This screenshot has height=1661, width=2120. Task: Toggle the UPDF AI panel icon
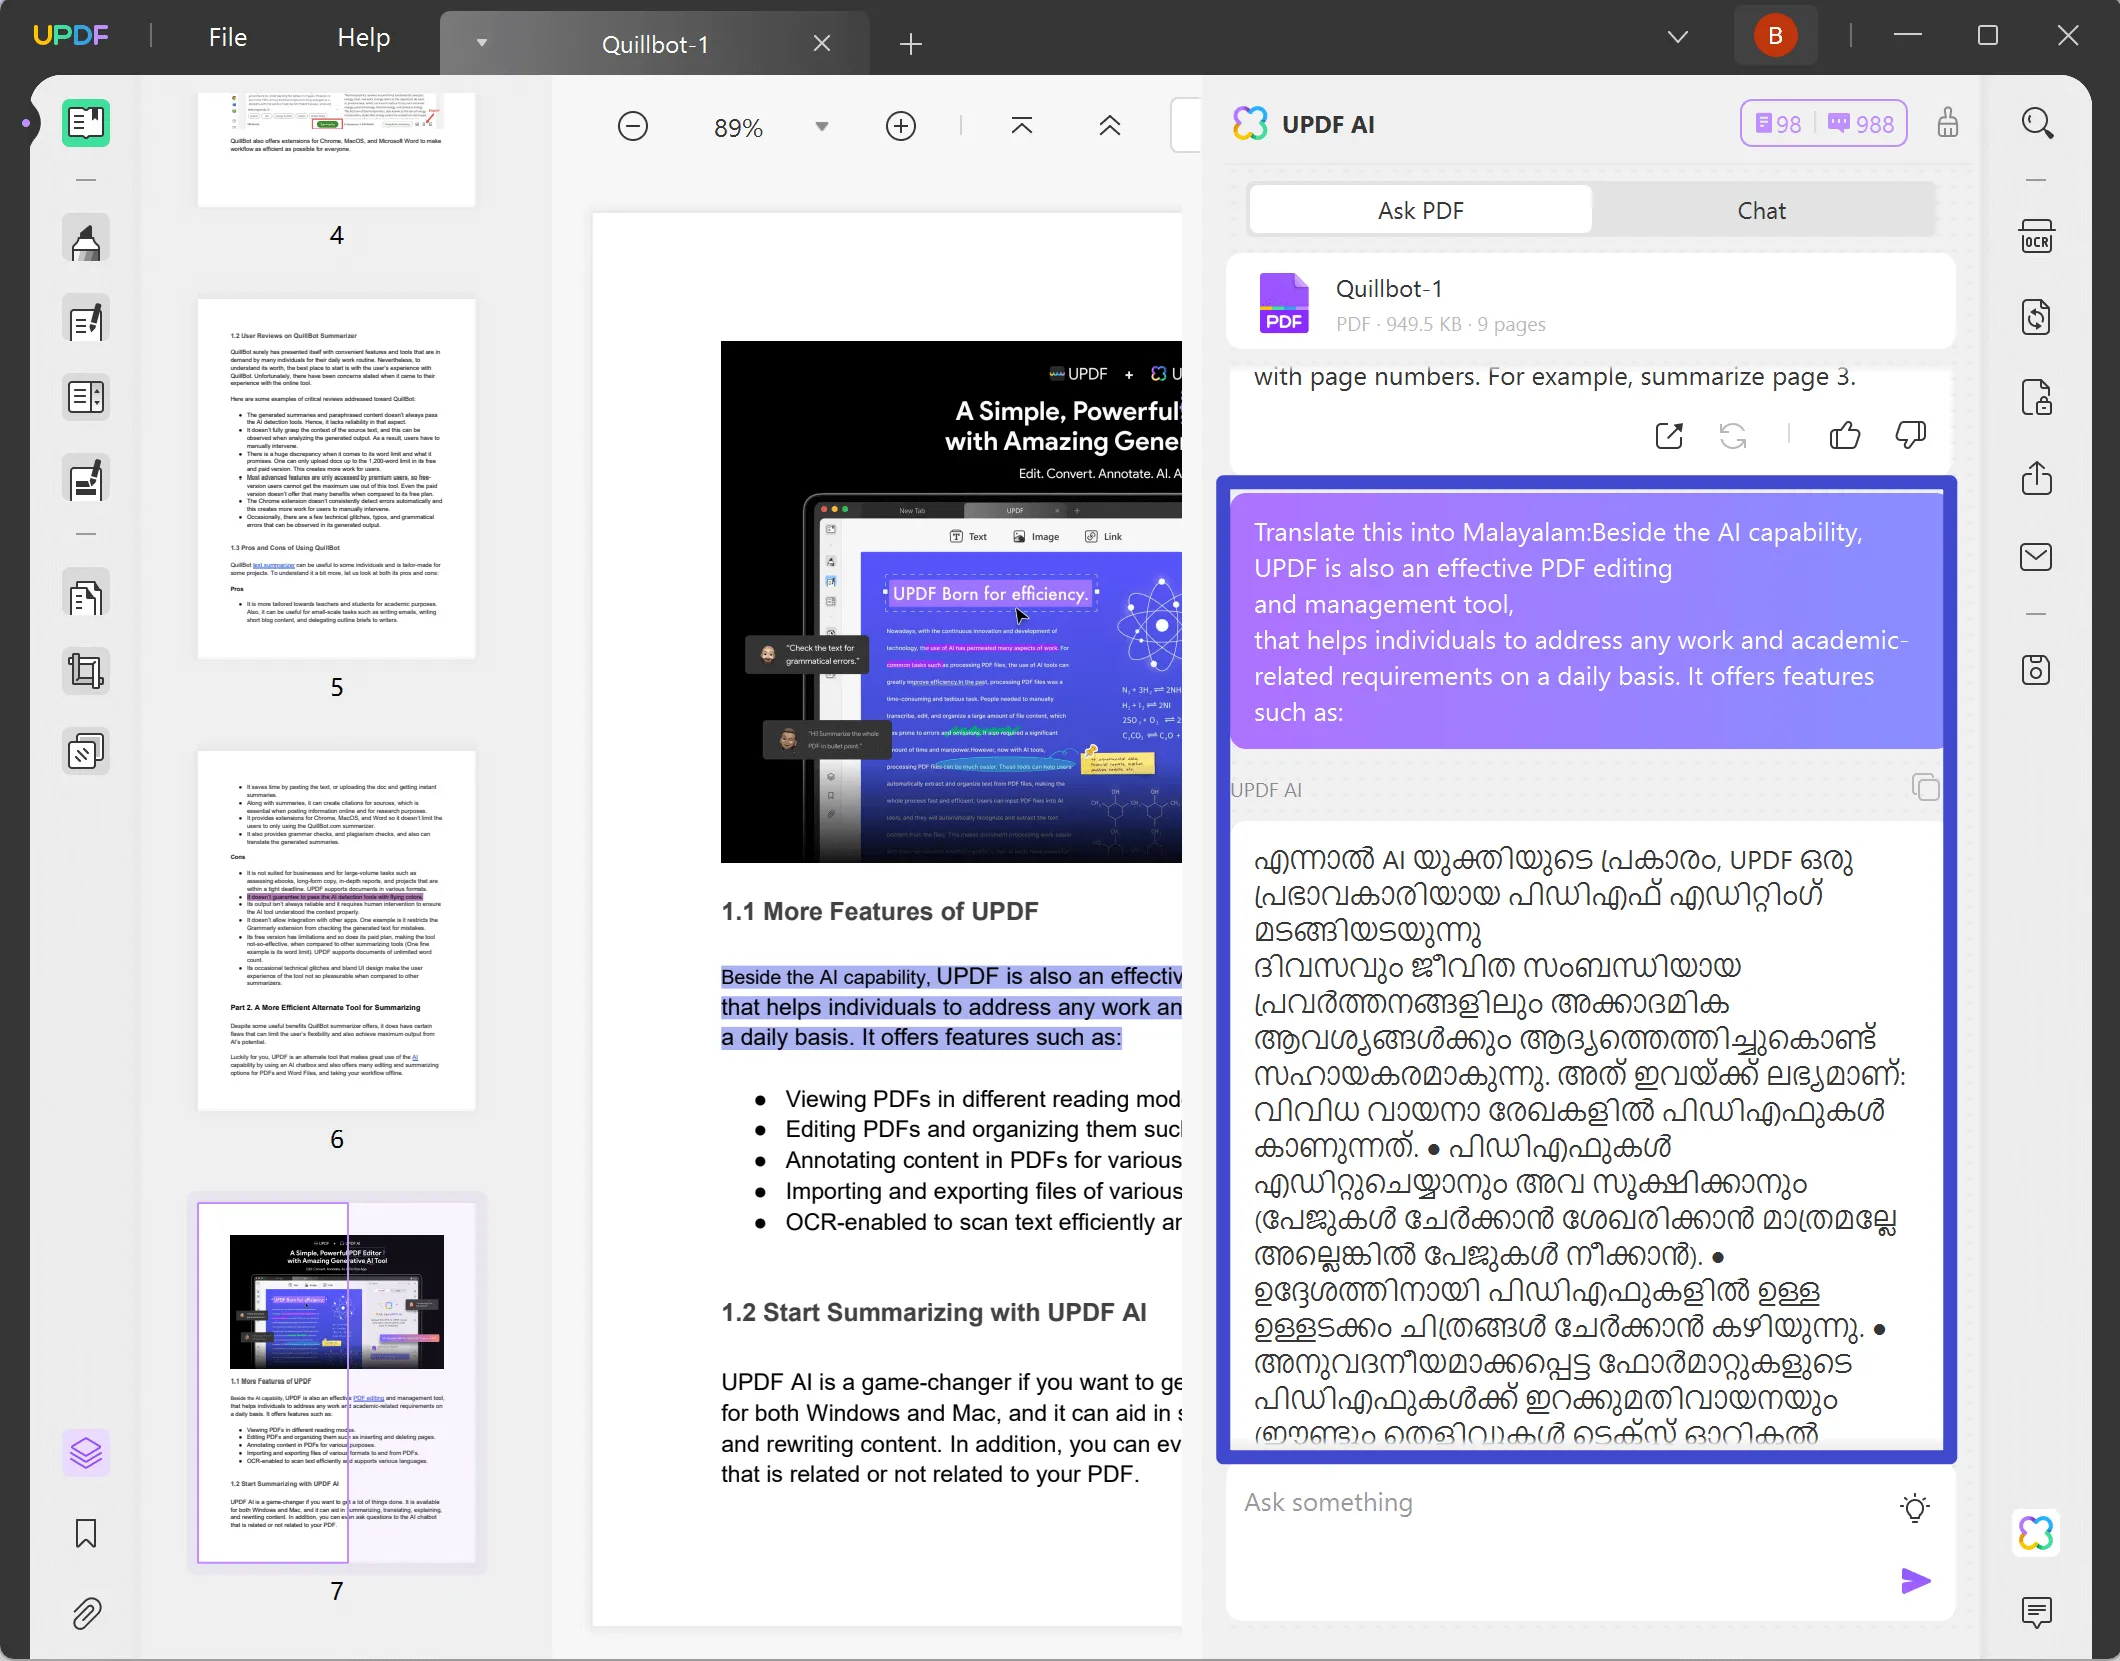[x=2037, y=1533]
